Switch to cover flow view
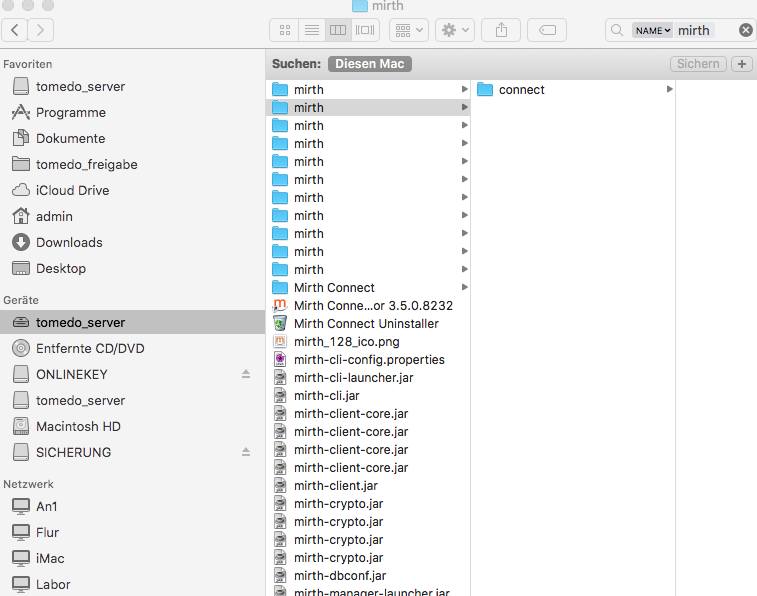Screen dimensions: 757x596 tap(365, 30)
